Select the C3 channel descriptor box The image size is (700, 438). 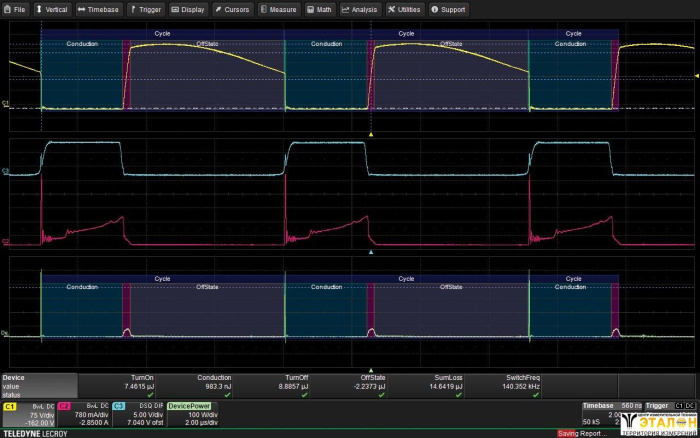[137, 415]
